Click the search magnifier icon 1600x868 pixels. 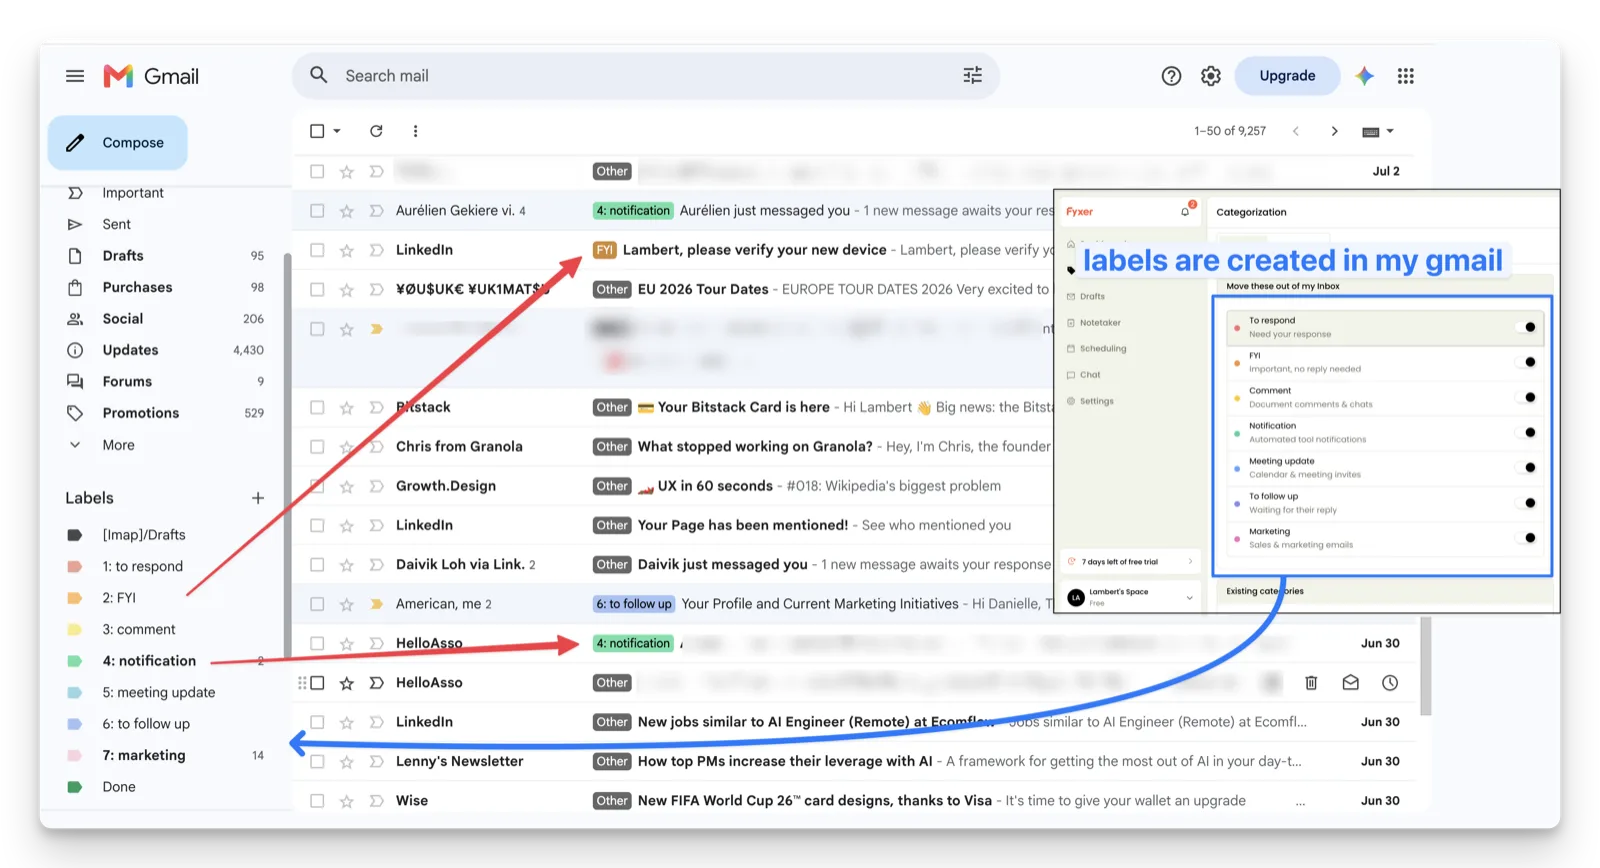pos(319,75)
